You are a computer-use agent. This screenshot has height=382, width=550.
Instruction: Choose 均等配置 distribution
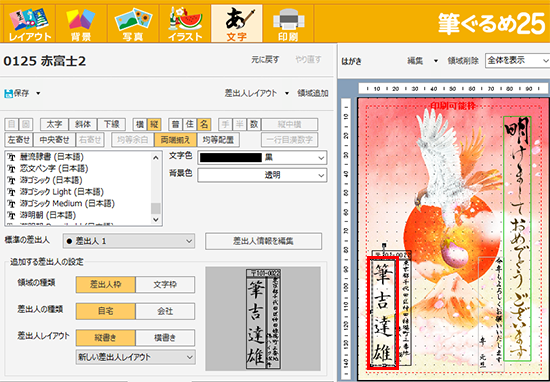click(218, 140)
